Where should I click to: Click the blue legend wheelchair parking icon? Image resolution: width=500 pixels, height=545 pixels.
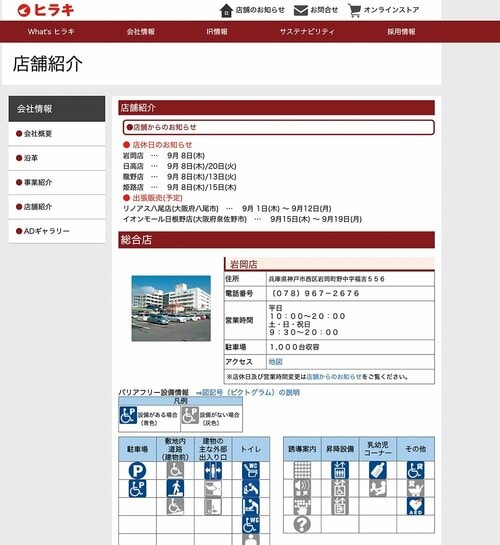tap(128, 415)
